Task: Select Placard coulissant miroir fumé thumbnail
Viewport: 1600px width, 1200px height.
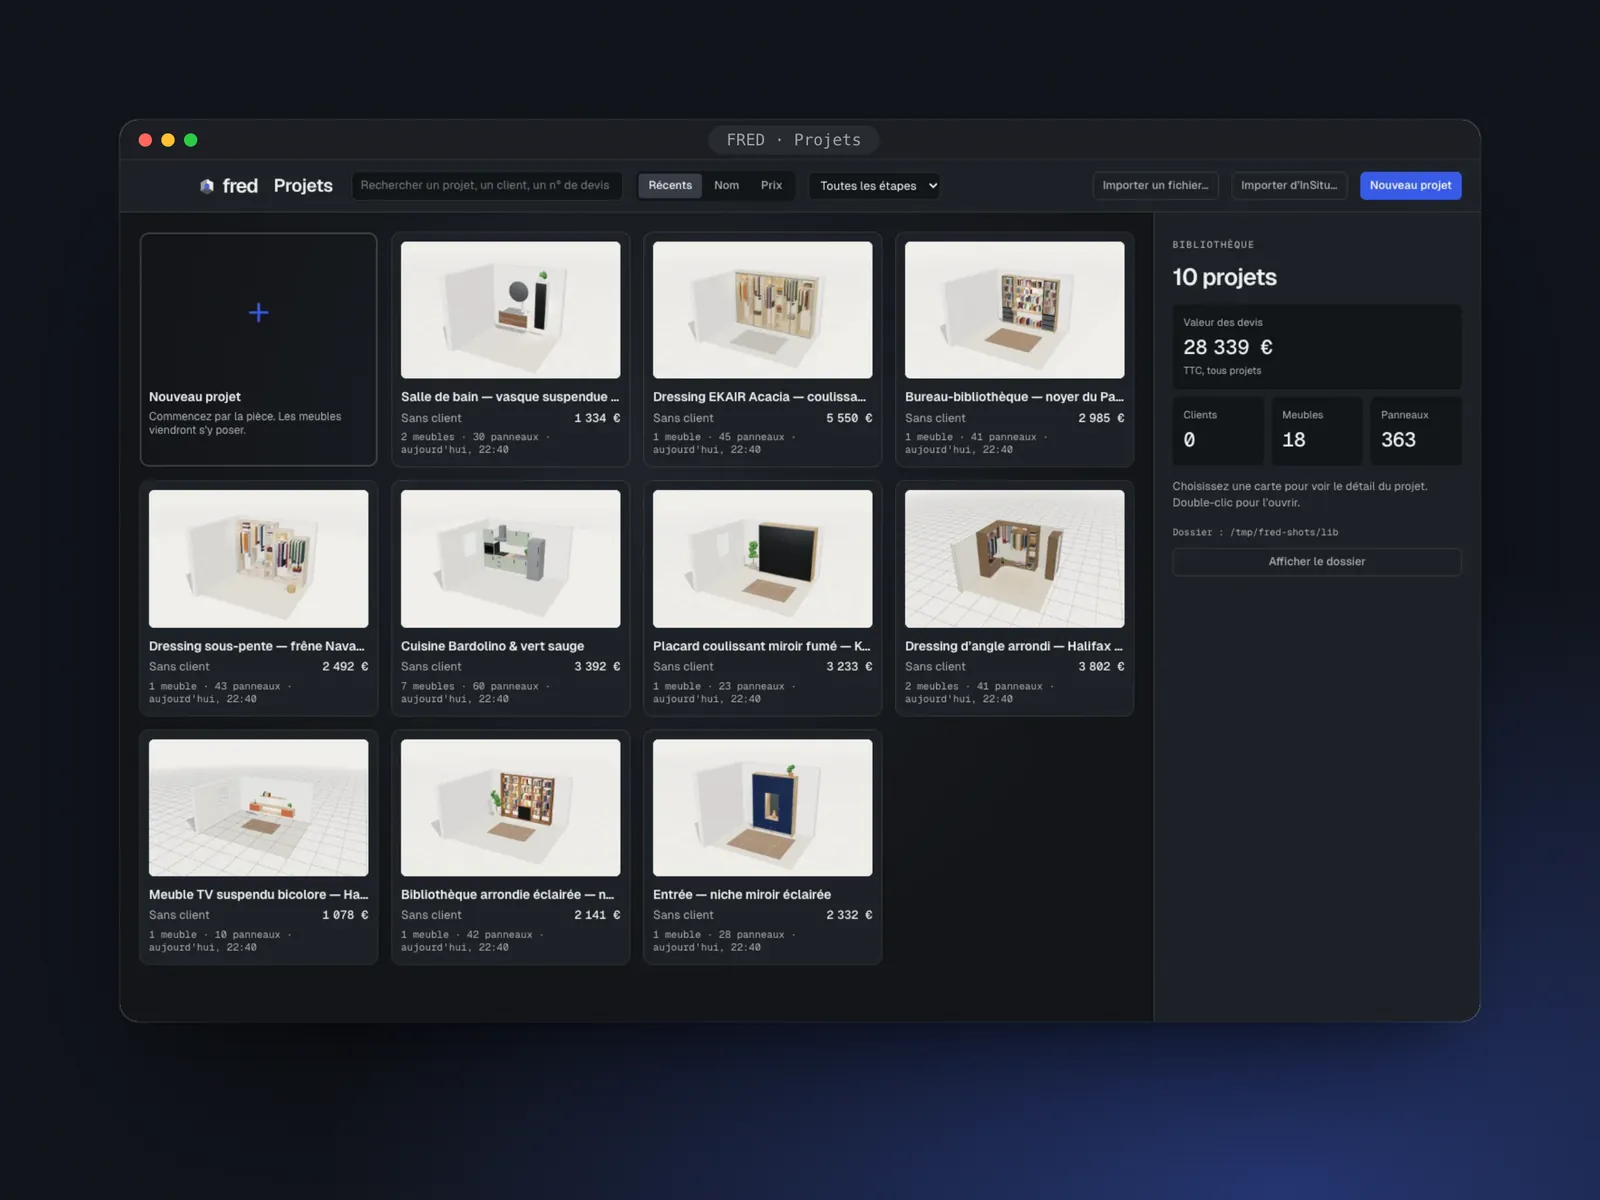Action: (x=763, y=559)
